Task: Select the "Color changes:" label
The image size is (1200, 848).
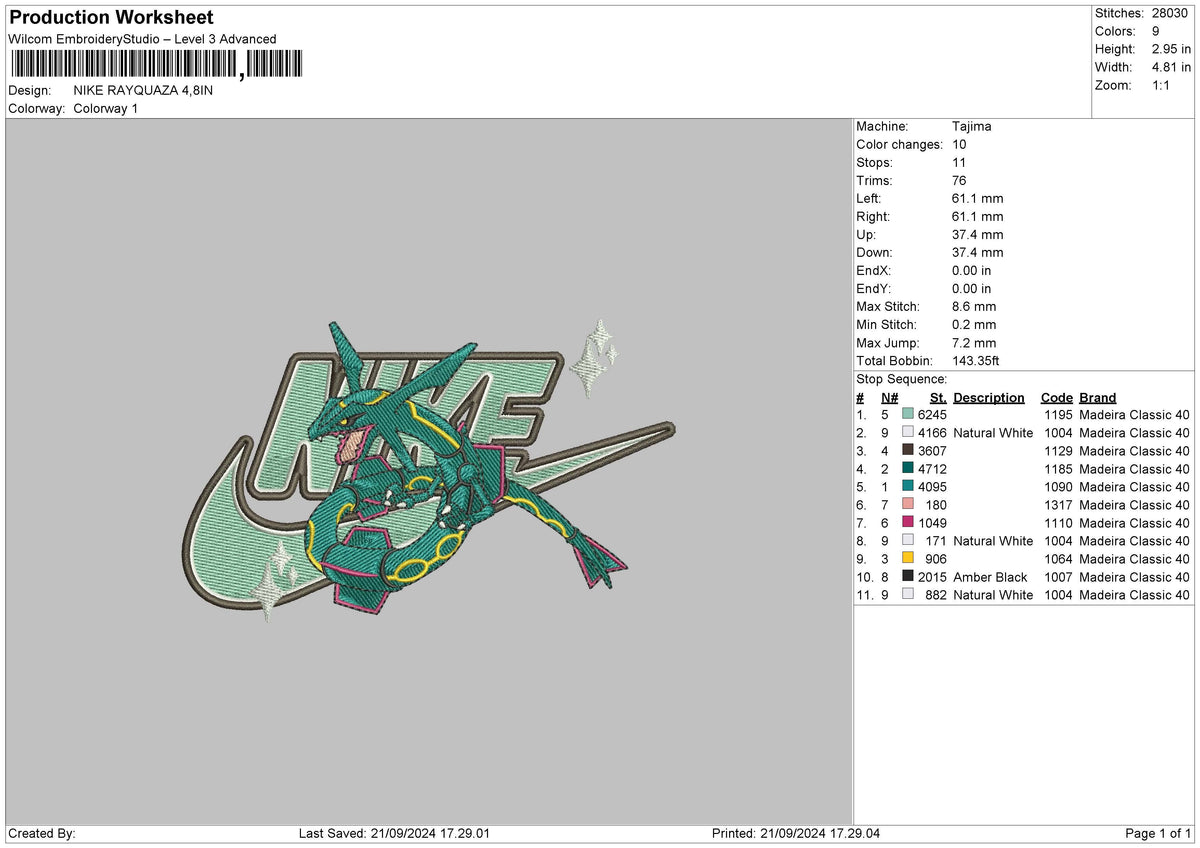Action: [899, 145]
